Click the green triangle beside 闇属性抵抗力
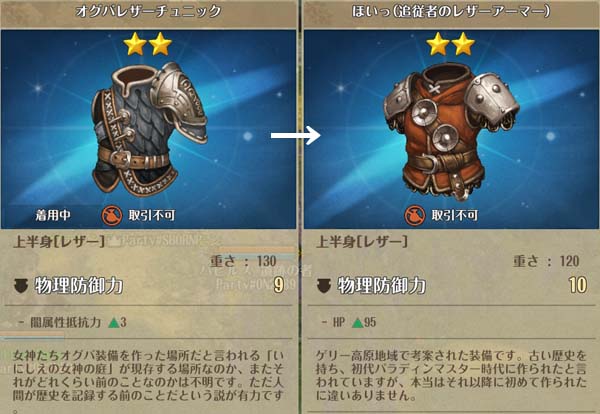The image size is (600, 414). pyautogui.click(x=114, y=323)
